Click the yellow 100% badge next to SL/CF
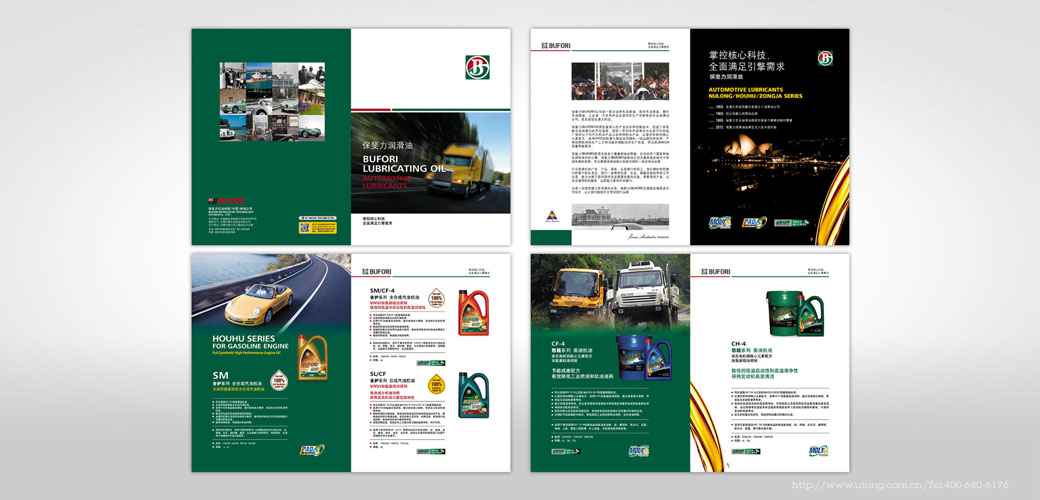 pos(436,383)
